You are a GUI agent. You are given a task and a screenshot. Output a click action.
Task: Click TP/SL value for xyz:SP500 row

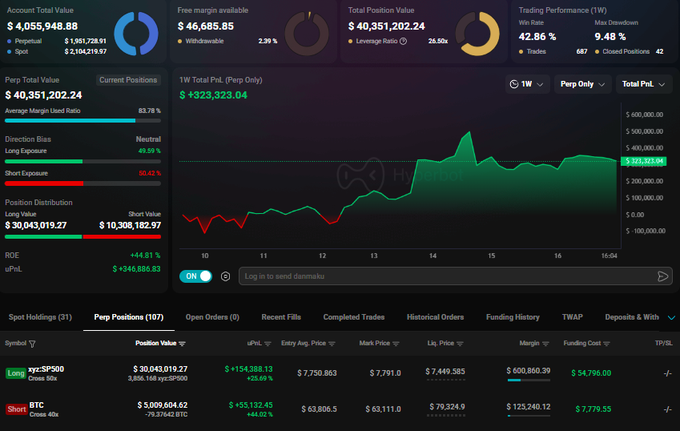tap(667, 373)
